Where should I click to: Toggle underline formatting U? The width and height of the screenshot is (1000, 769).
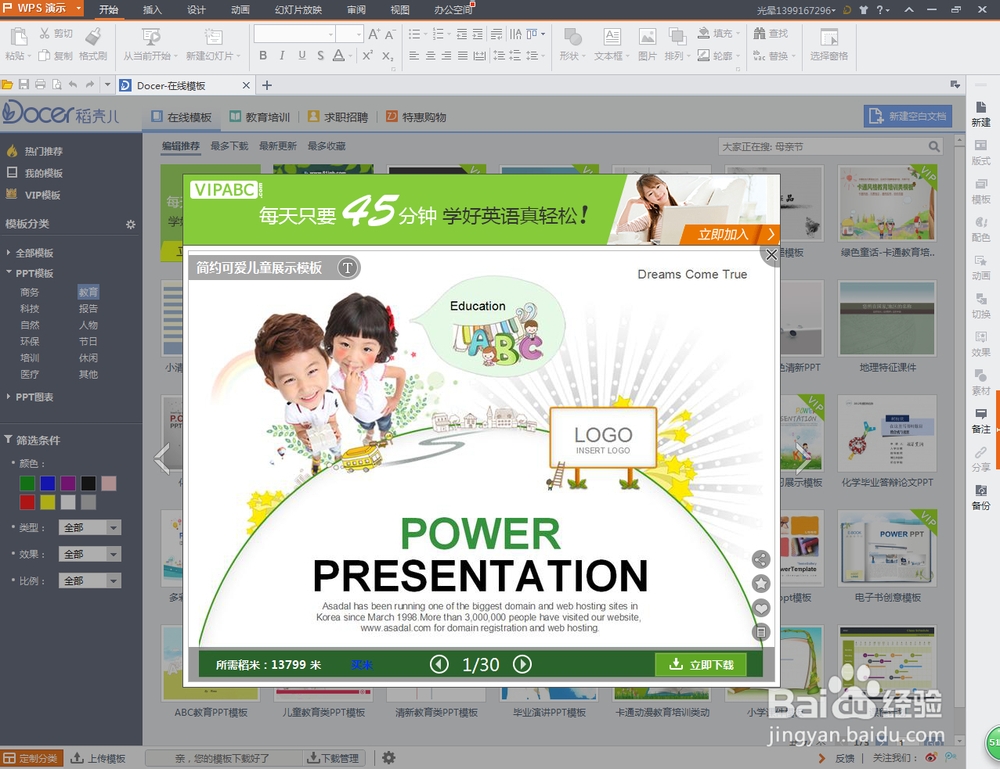coord(302,55)
